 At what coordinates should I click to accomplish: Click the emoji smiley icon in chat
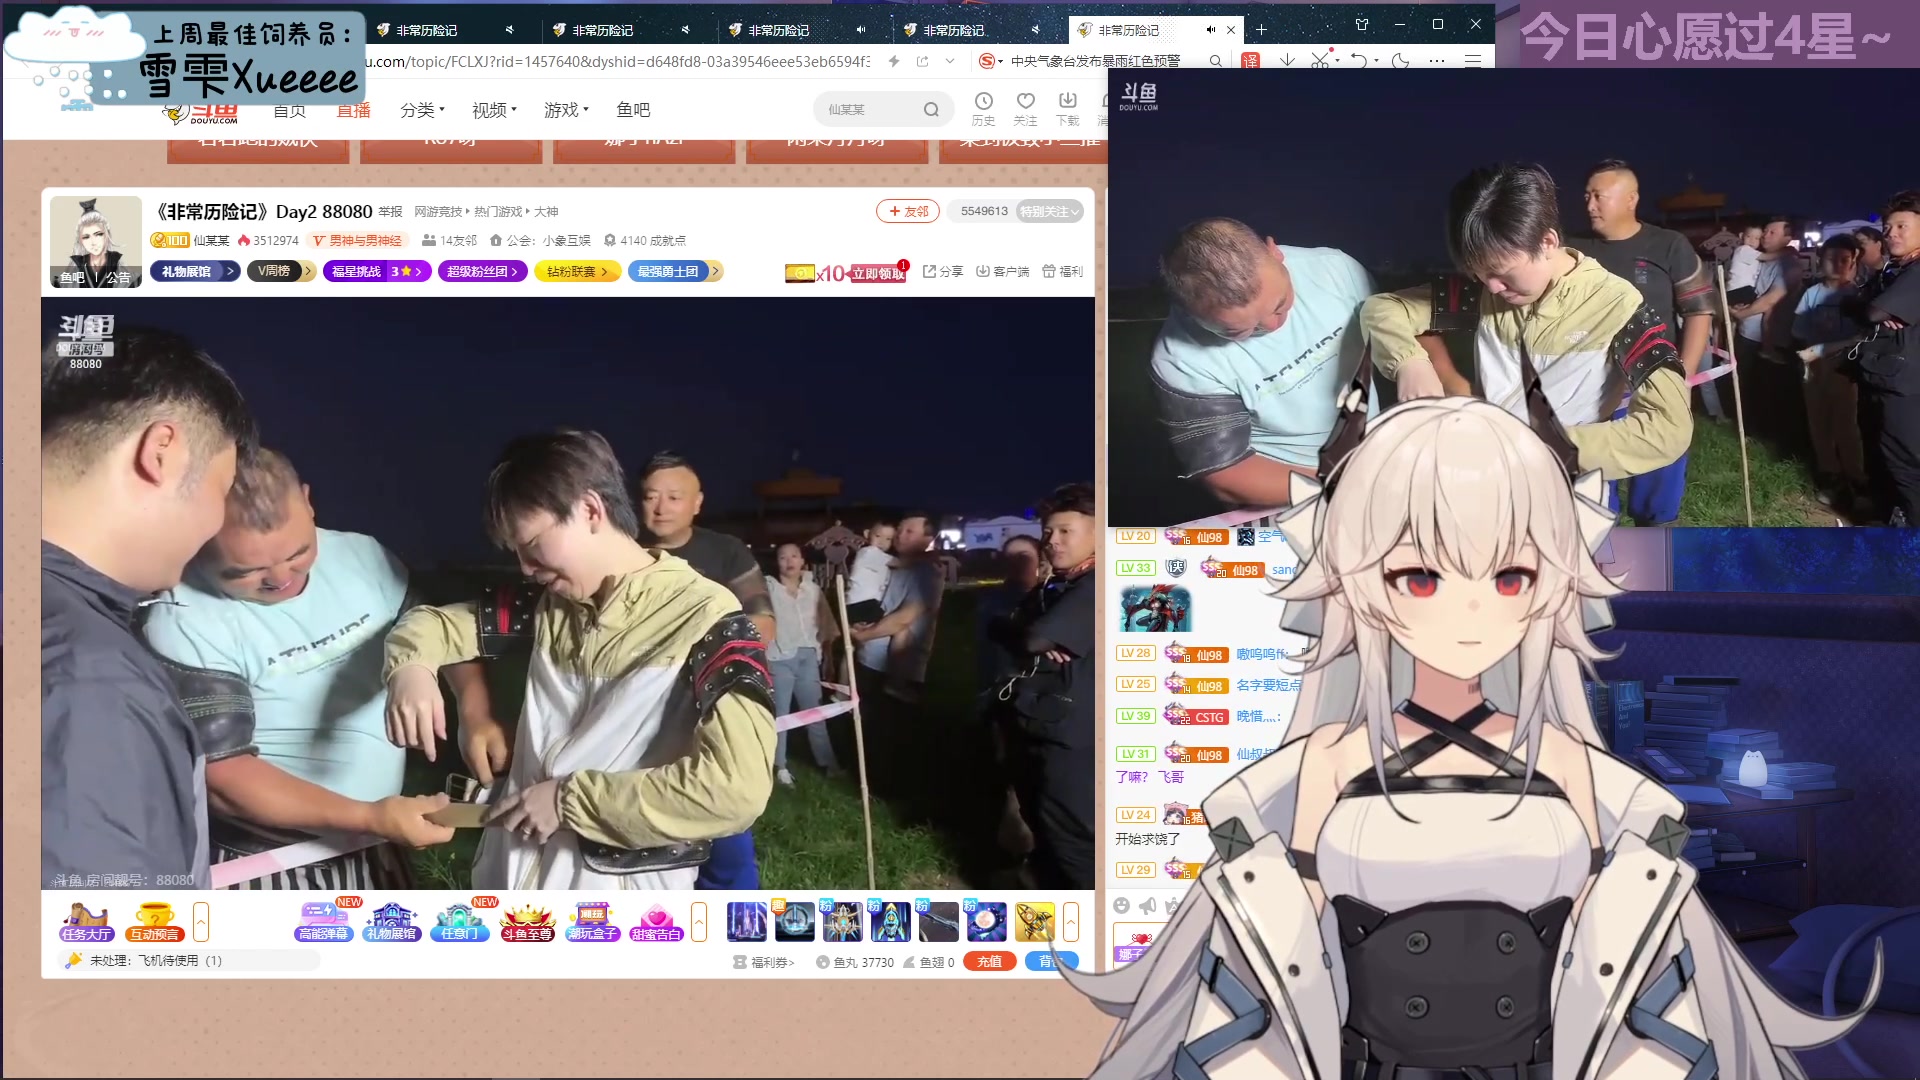[x=1121, y=905]
